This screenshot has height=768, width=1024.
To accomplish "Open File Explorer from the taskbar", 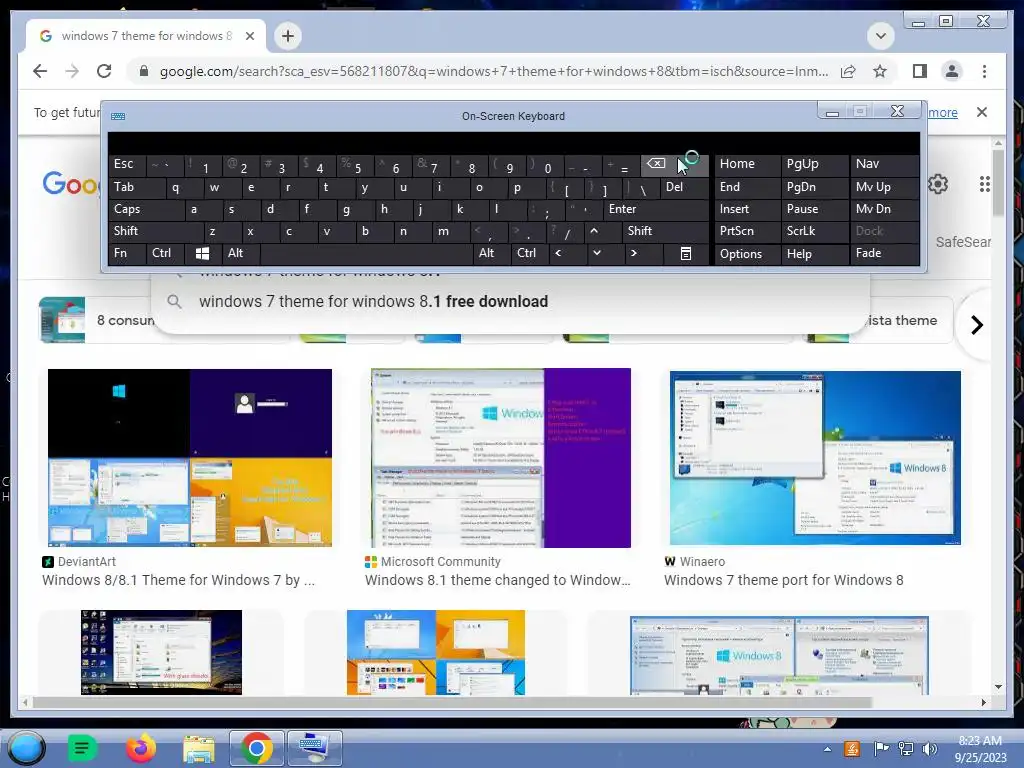I will (199, 748).
